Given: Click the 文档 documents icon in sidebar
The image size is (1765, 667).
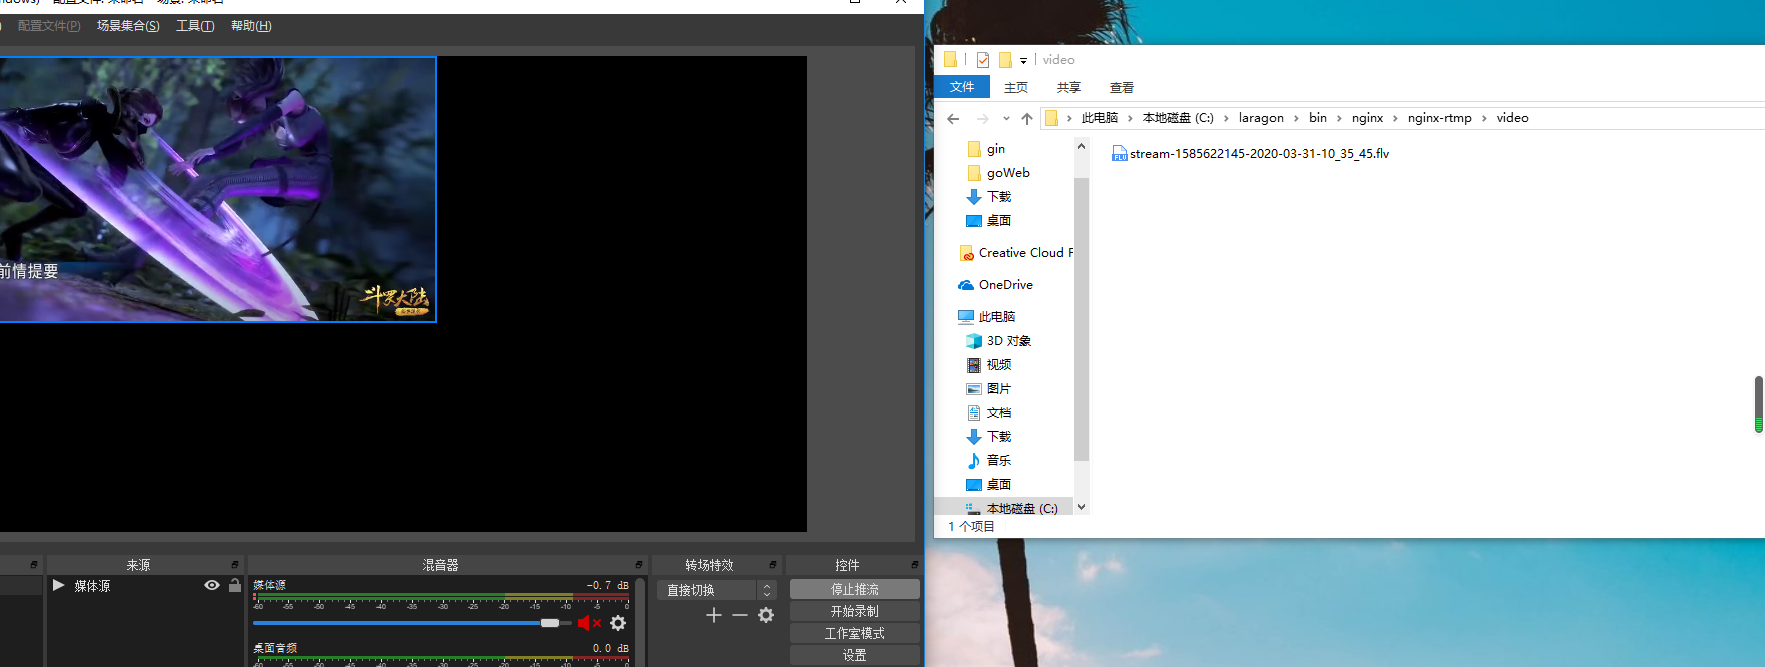Looking at the screenshot, I should [974, 413].
